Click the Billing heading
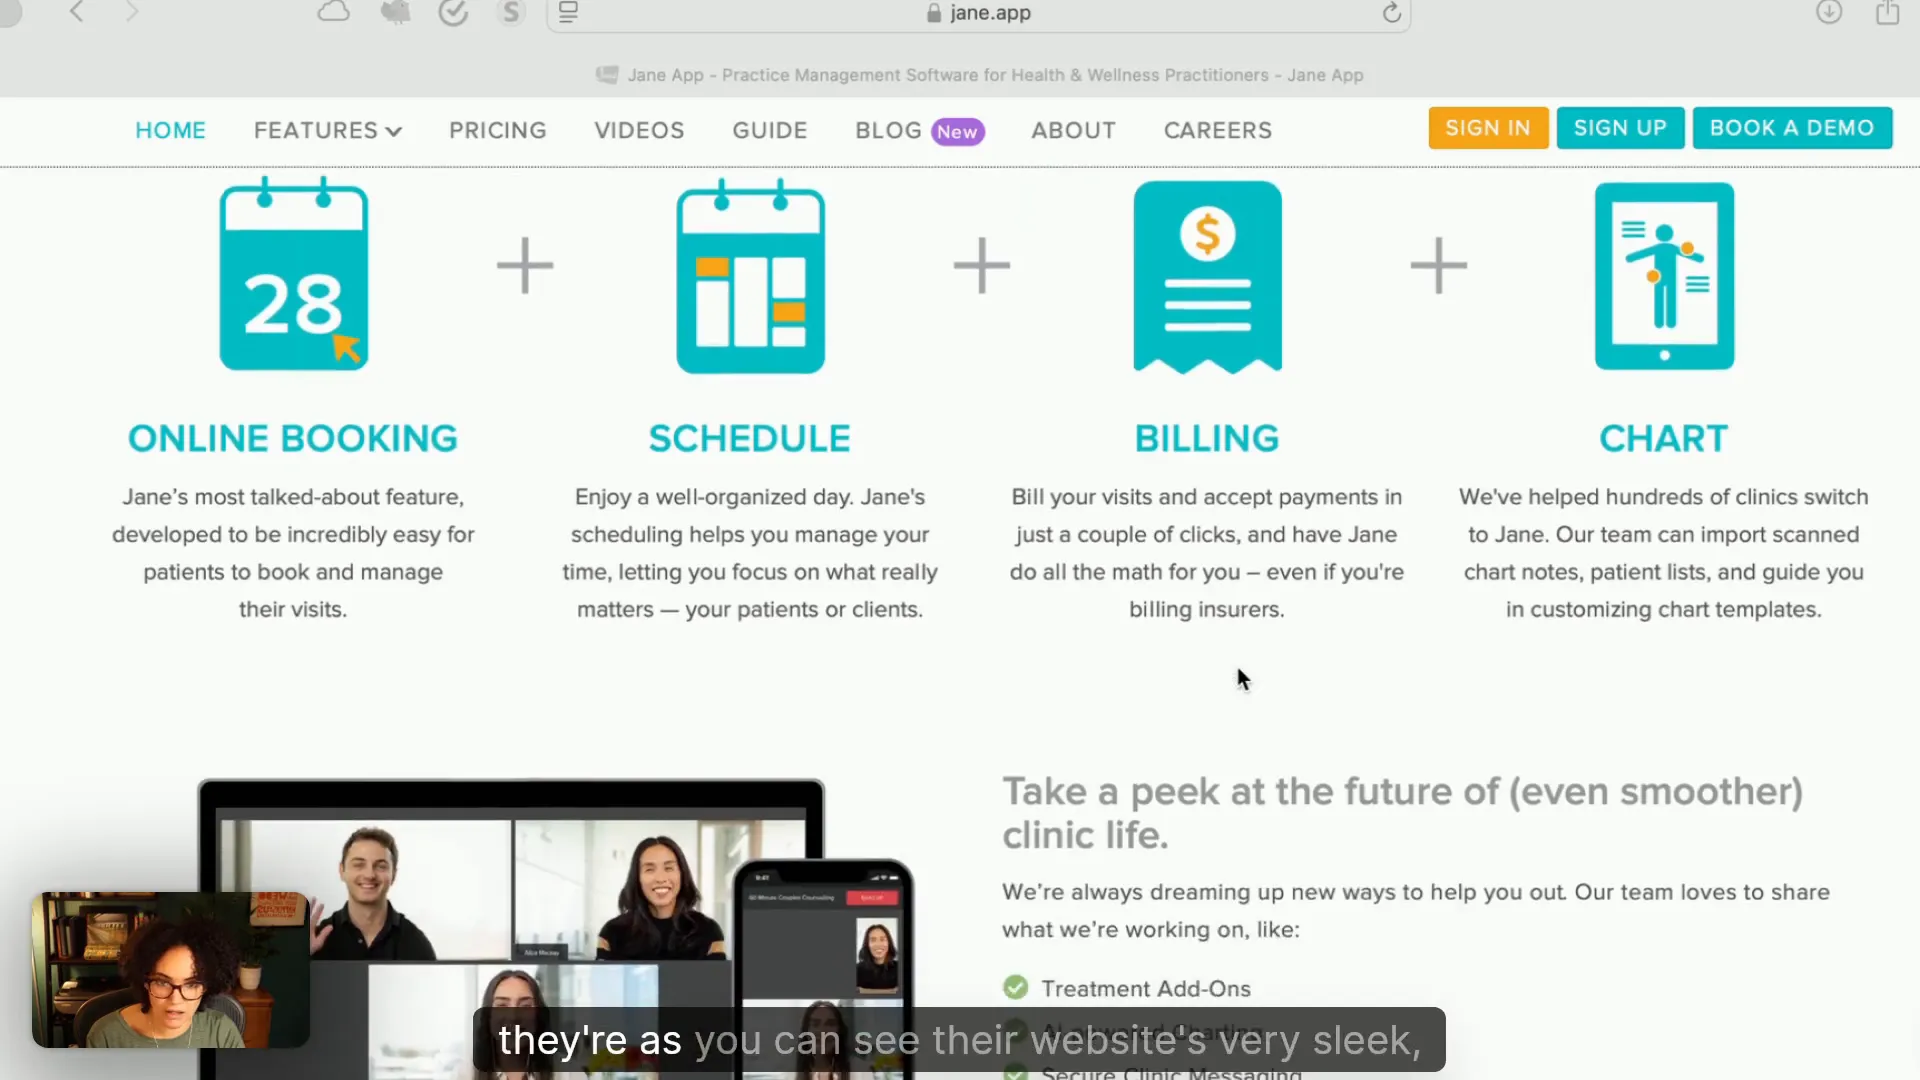The image size is (1920, 1080). (x=1206, y=438)
